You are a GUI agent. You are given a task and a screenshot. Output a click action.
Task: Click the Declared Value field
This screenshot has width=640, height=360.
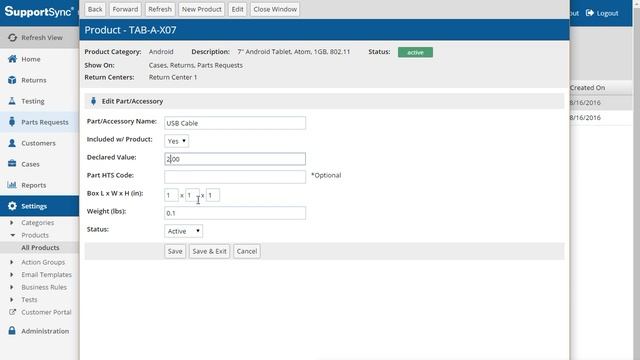pyautogui.click(x=235, y=159)
